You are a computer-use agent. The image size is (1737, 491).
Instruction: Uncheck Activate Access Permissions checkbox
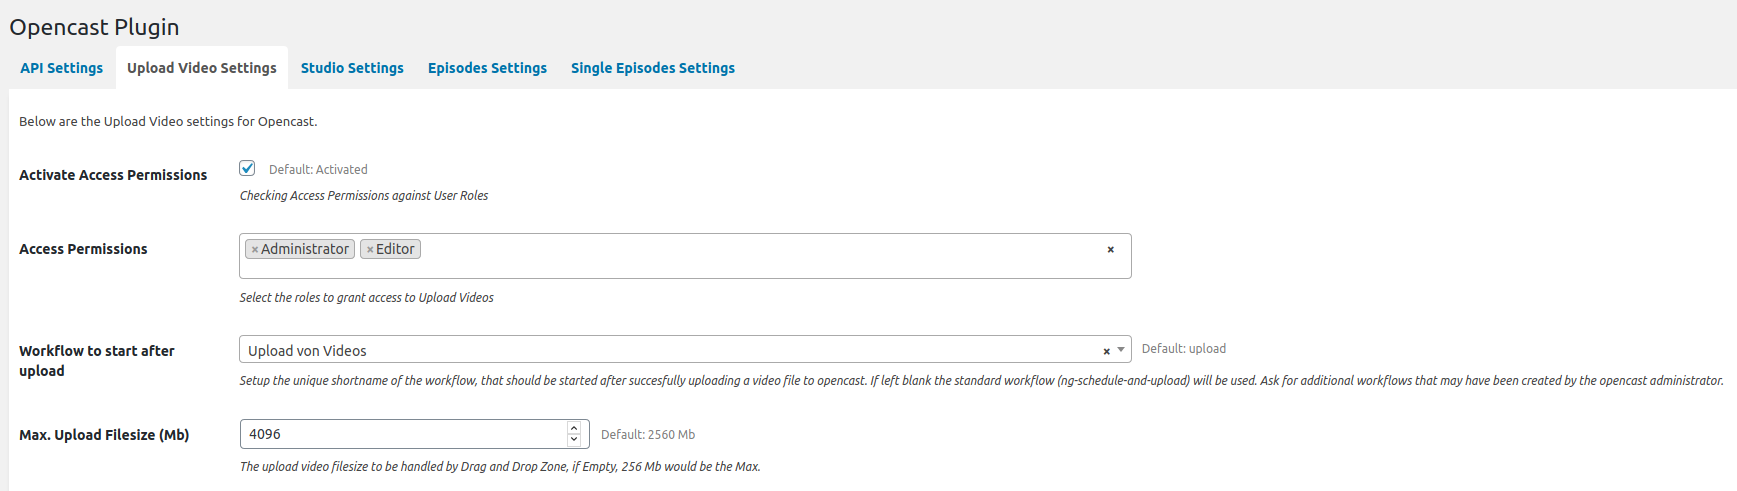247,168
